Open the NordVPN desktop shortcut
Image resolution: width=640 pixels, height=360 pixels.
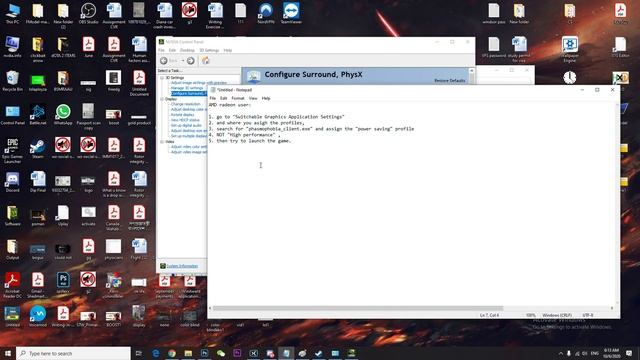coord(266,13)
